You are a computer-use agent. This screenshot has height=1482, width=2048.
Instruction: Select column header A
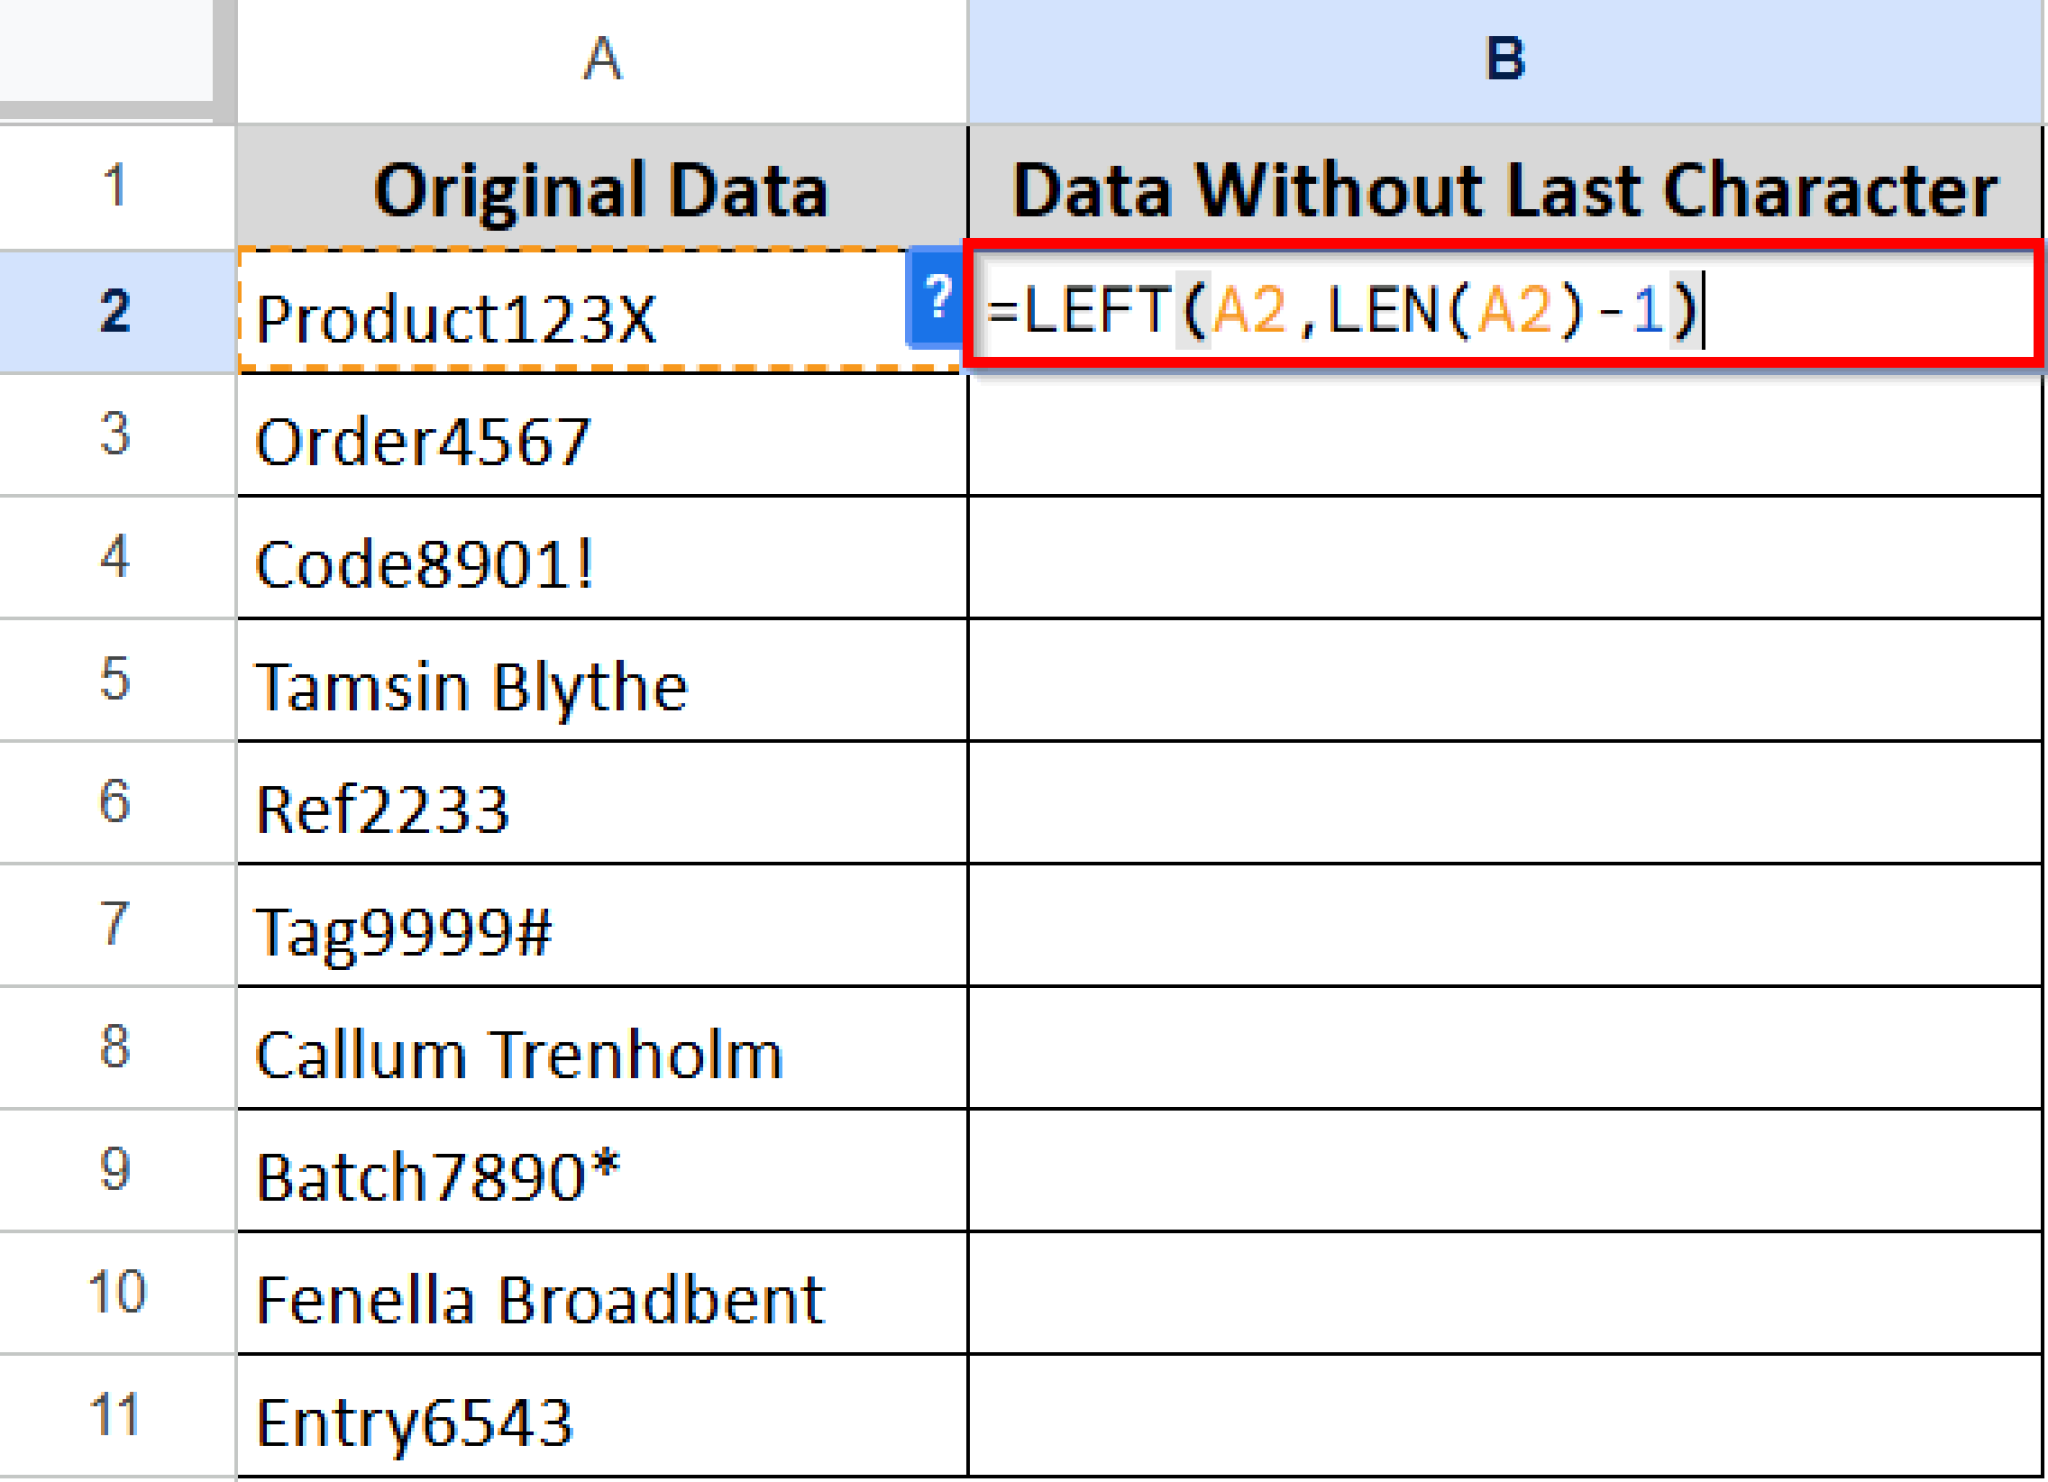click(x=600, y=60)
